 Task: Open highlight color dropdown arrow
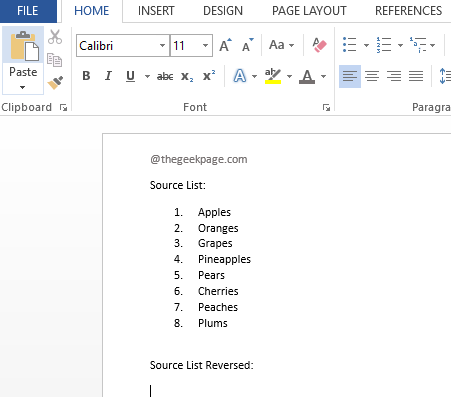coord(289,76)
